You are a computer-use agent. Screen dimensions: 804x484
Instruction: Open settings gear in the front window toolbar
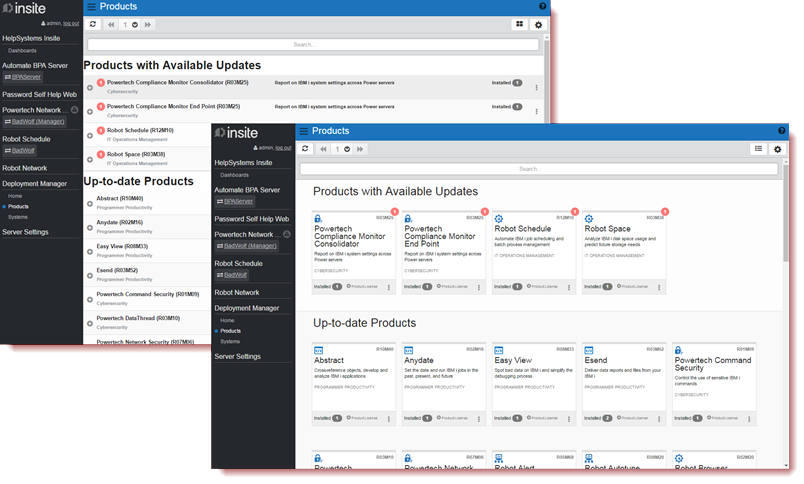point(777,149)
